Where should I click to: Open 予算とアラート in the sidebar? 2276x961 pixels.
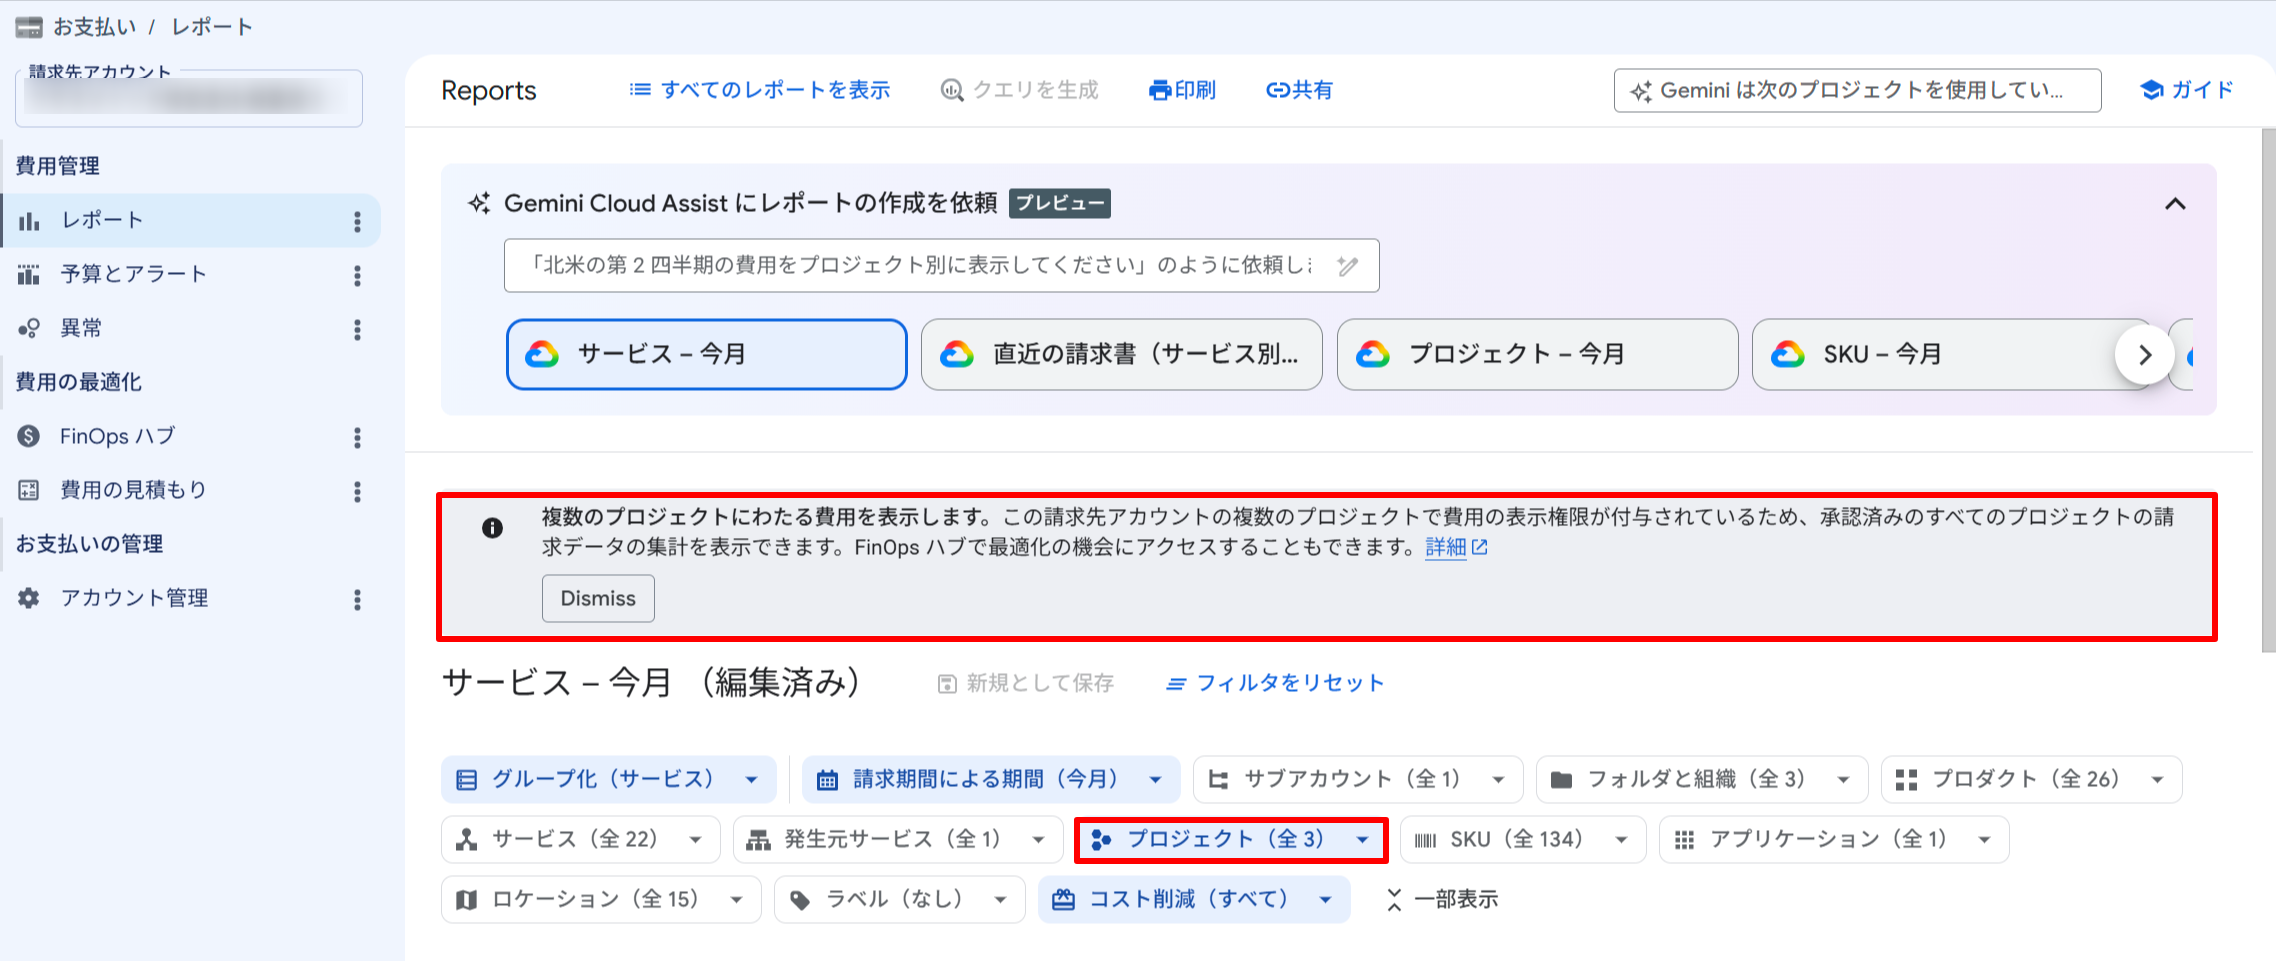point(190,274)
